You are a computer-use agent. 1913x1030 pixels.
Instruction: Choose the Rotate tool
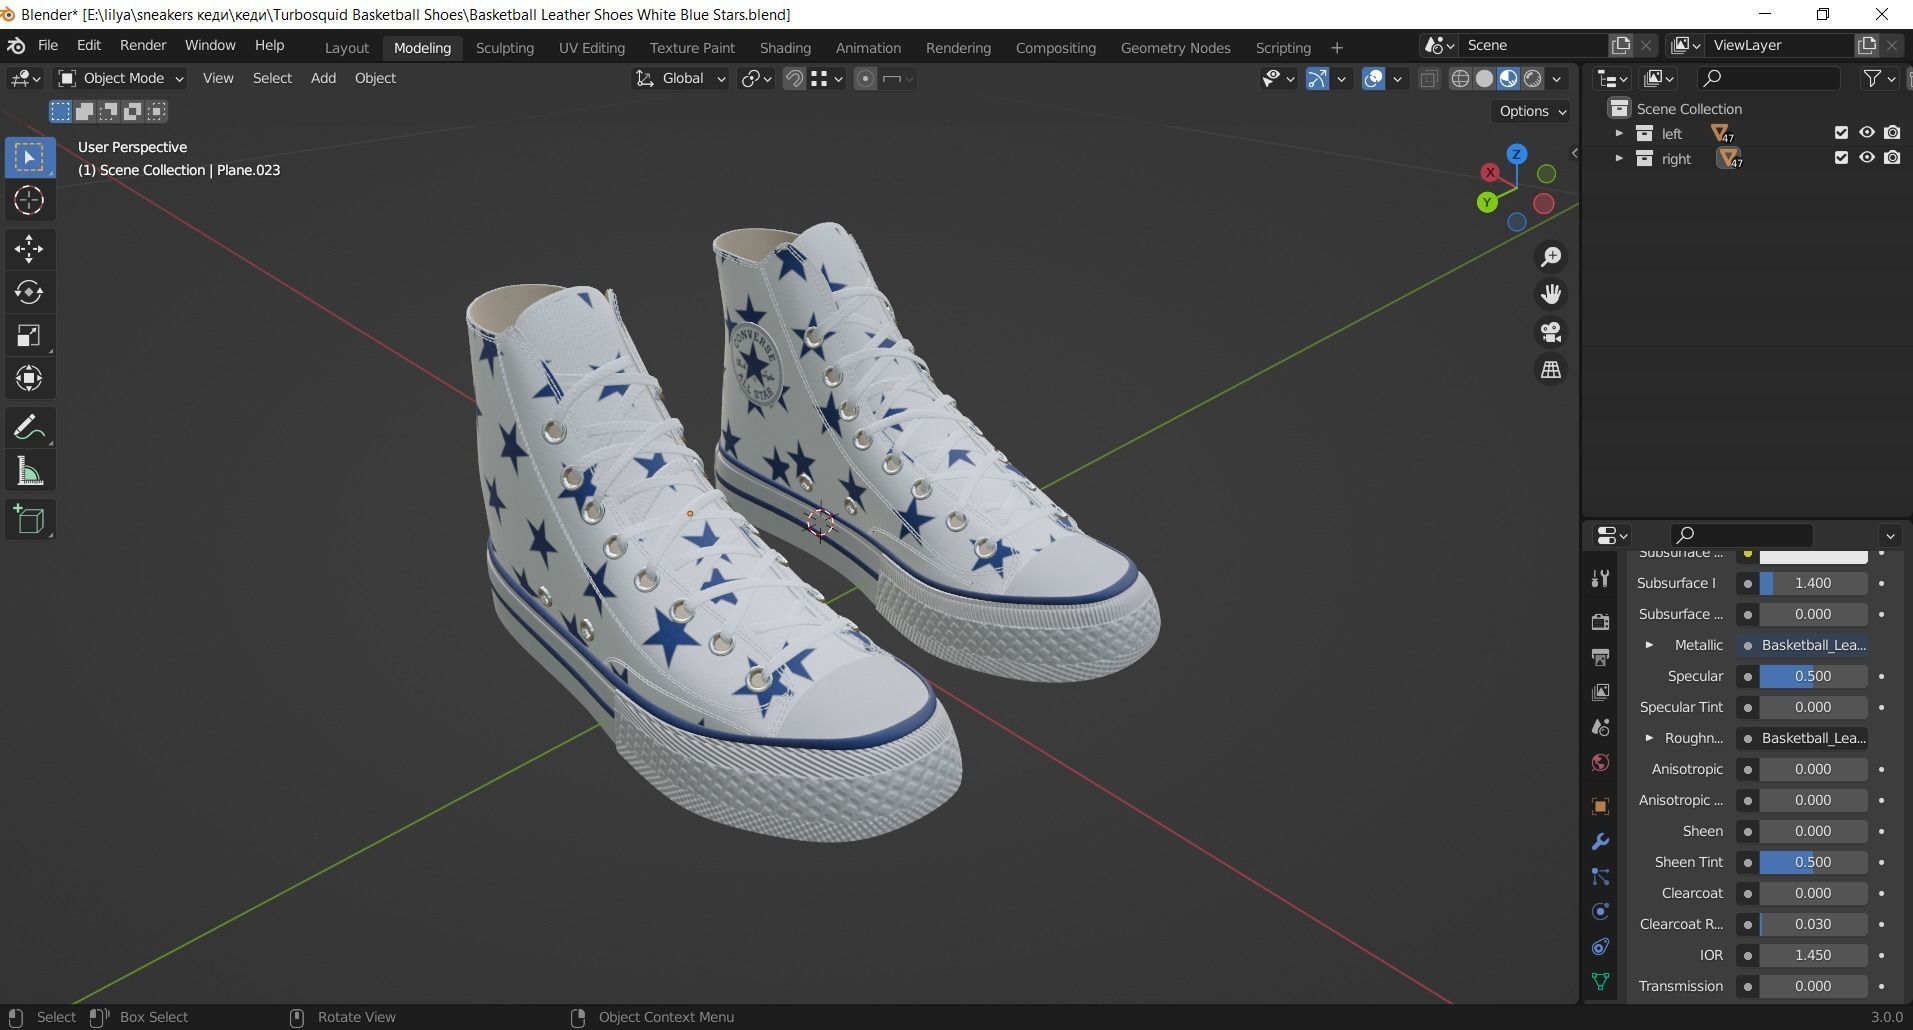29,292
